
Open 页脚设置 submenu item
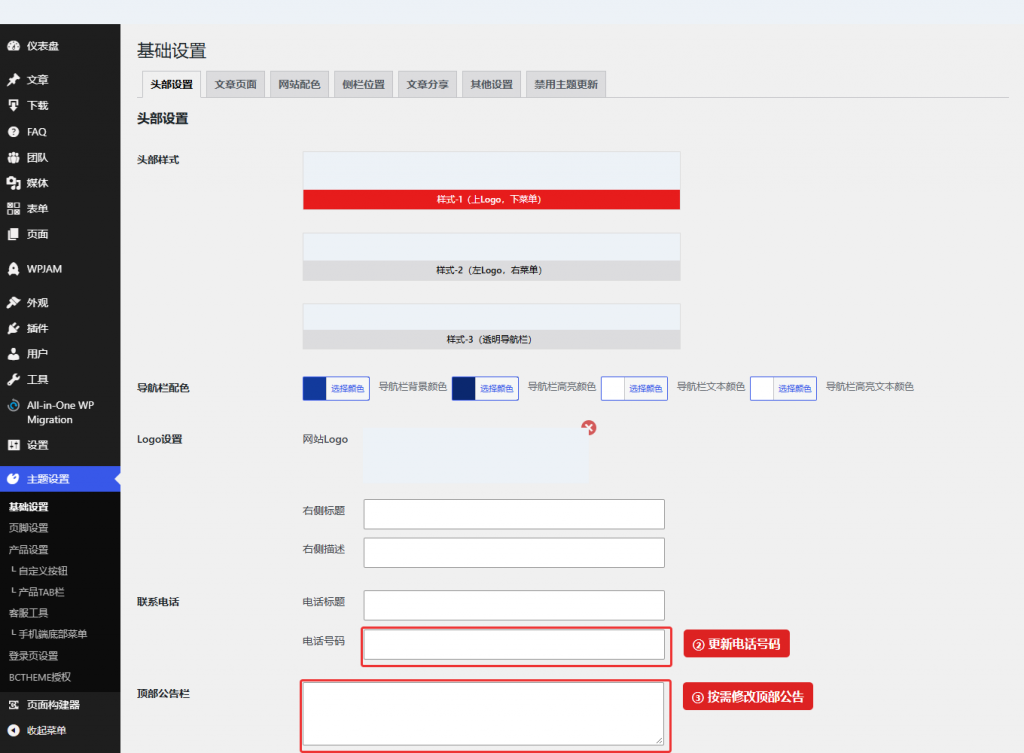29,528
